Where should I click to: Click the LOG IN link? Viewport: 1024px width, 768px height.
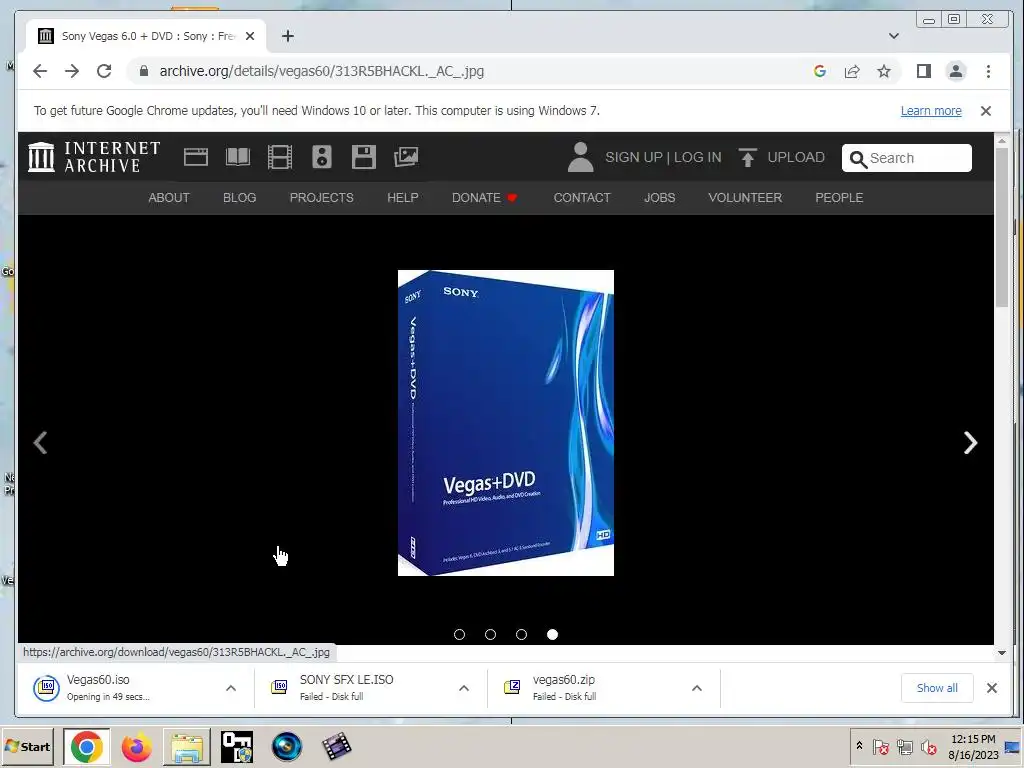point(697,157)
